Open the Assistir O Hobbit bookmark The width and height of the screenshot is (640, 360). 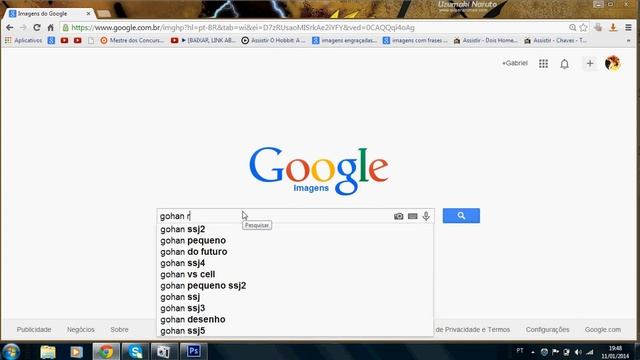click(x=273, y=40)
